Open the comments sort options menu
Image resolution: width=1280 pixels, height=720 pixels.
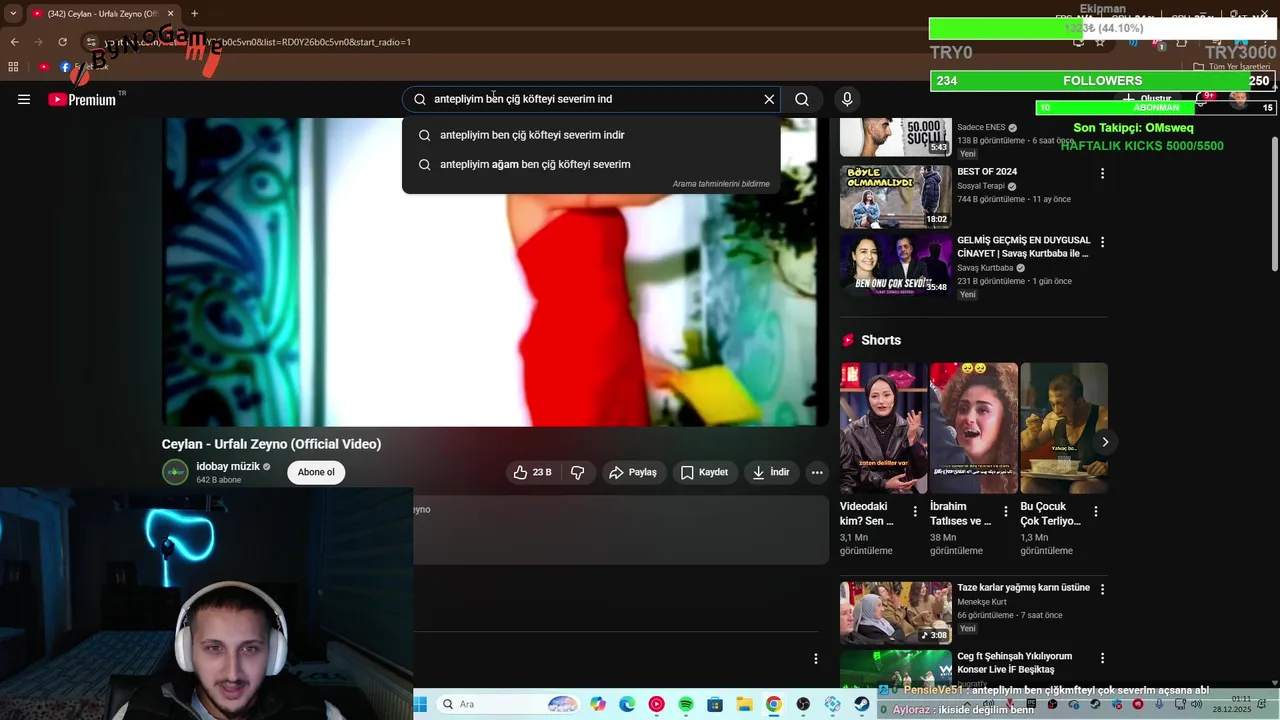(815, 658)
